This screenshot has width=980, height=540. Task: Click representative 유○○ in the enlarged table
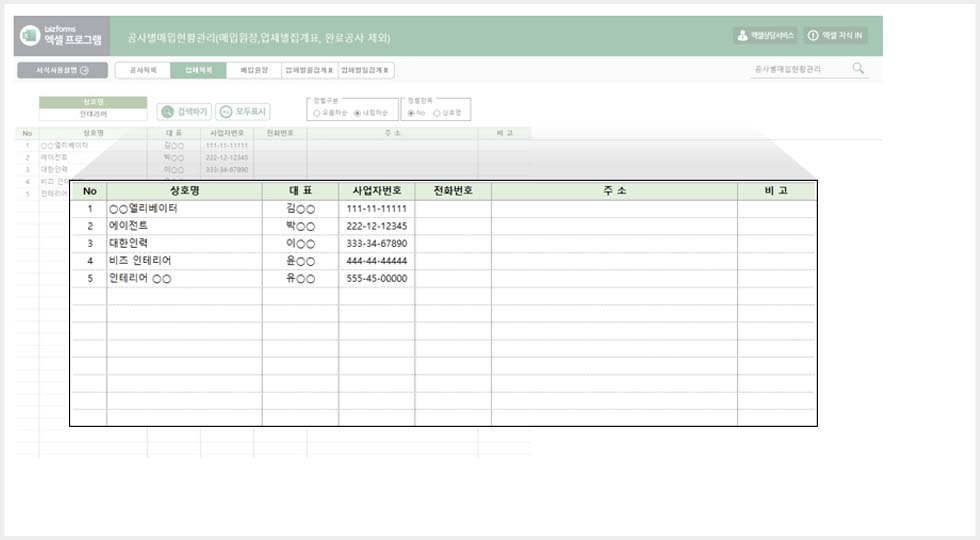pyautogui.click(x=301, y=279)
